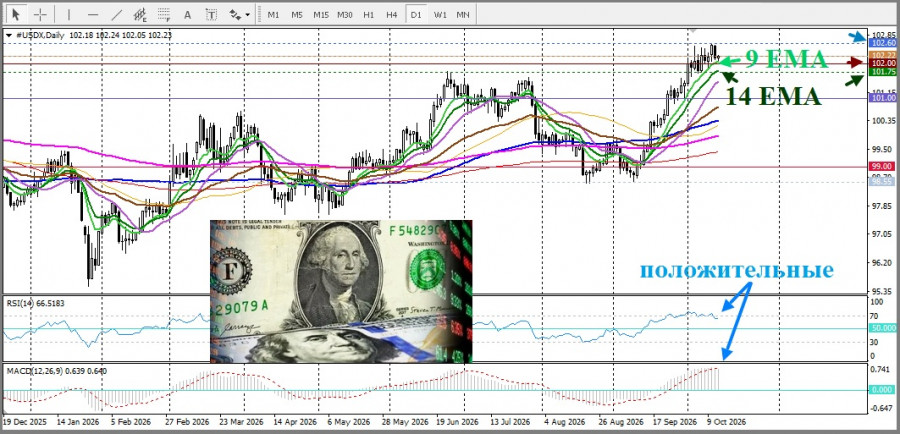Screen dimensions: 900x434
Task: Pick the Text tool marked A
Action: pyautogui.click(x=187, y=15)
